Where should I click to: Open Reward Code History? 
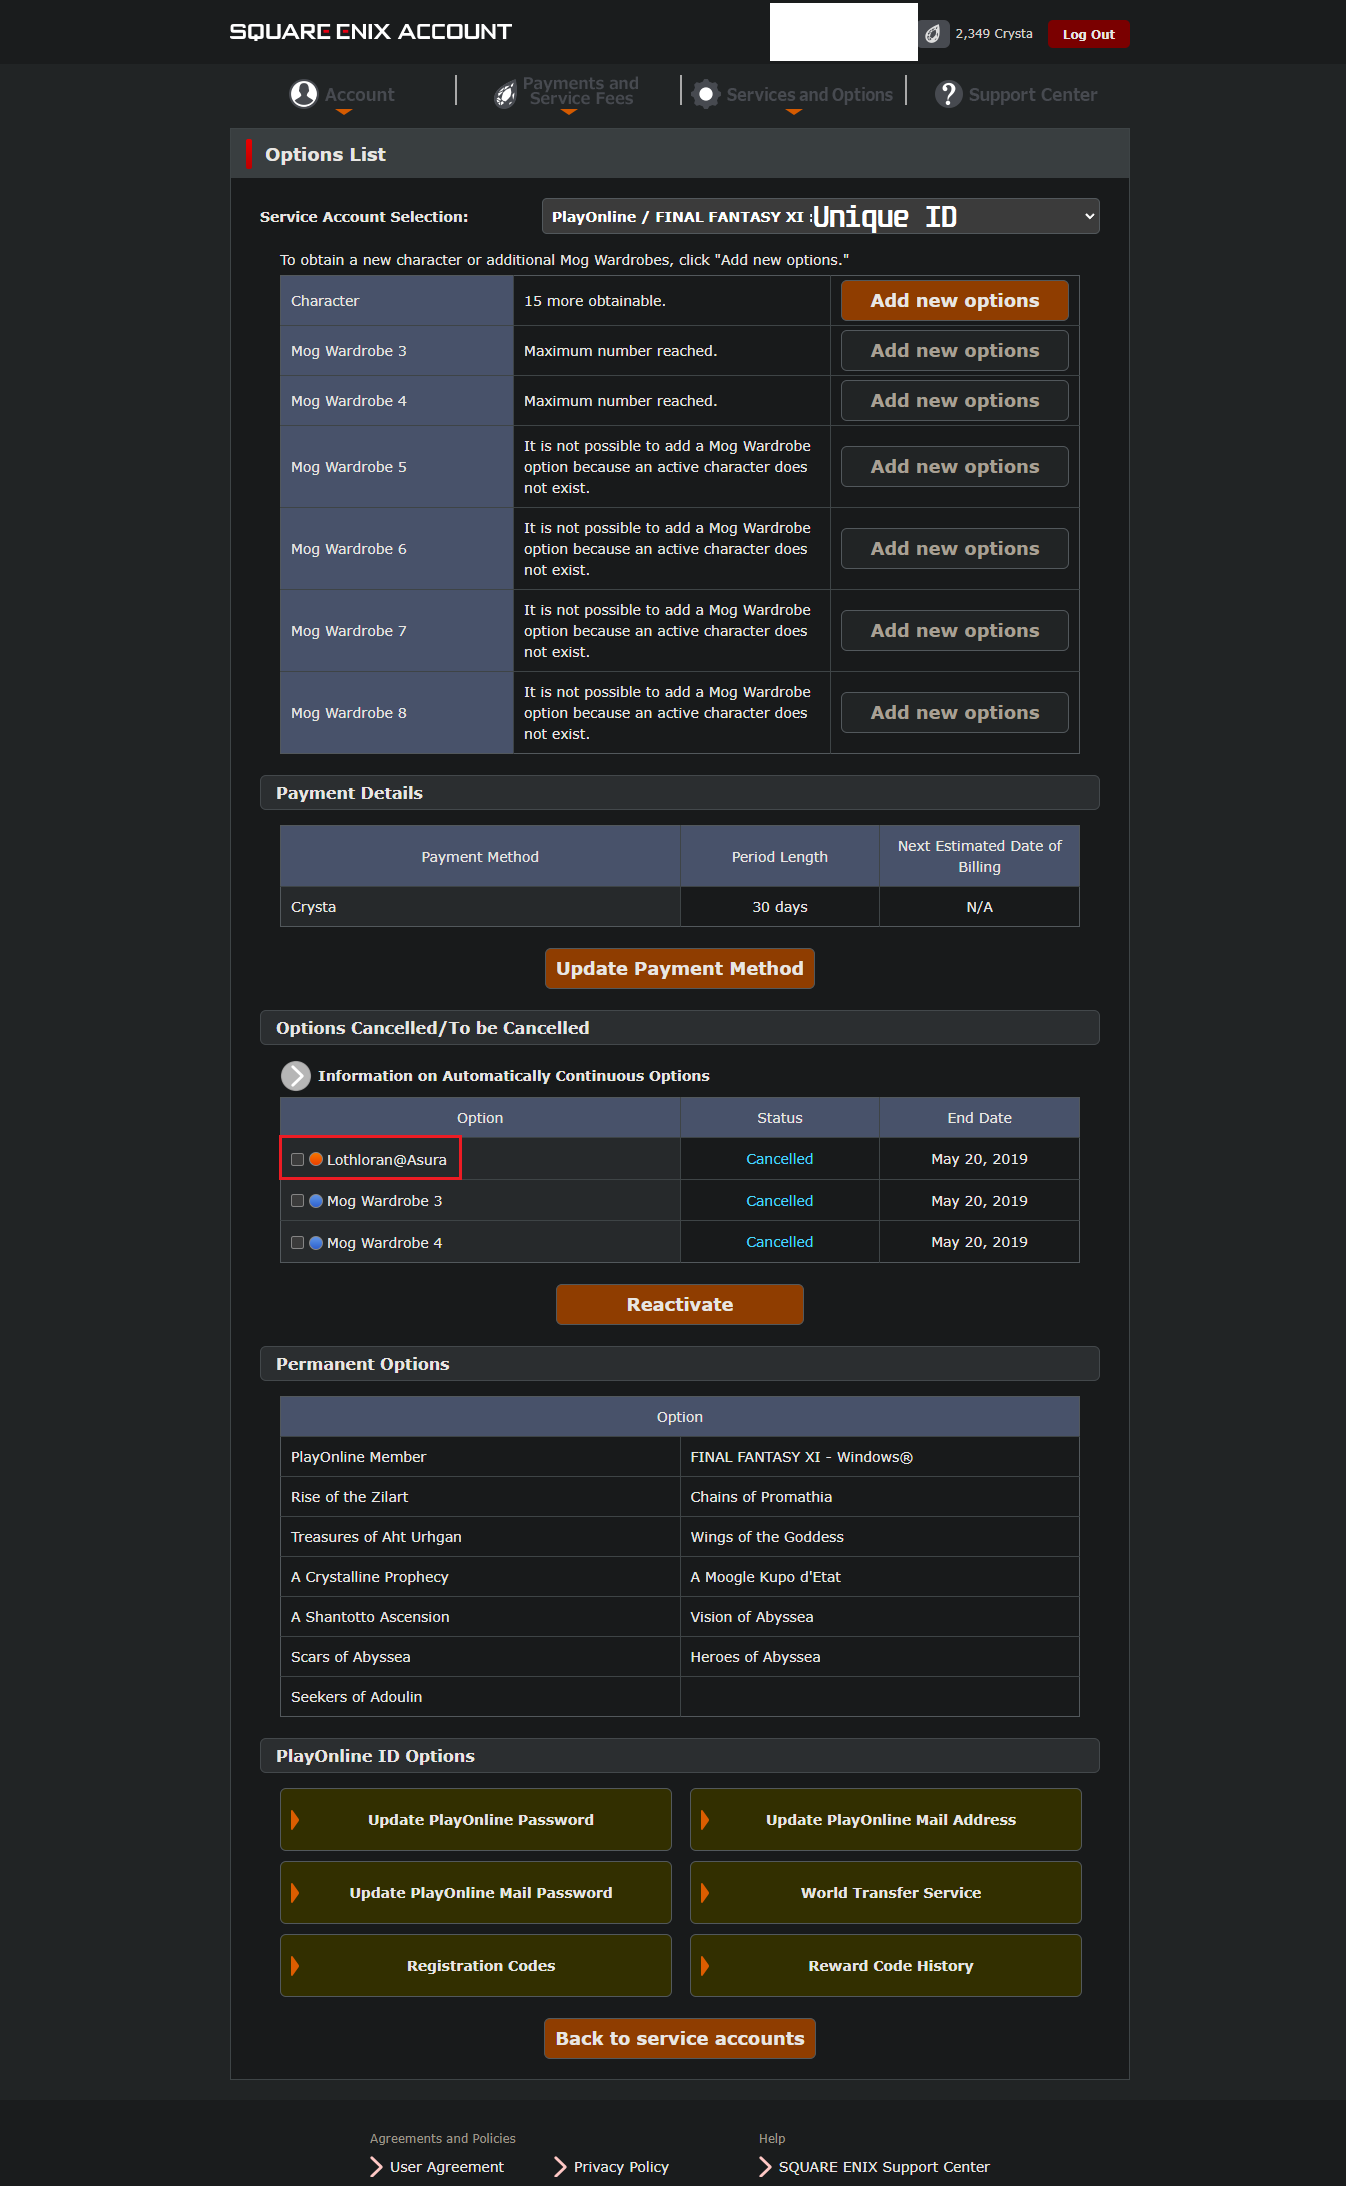886,1966
